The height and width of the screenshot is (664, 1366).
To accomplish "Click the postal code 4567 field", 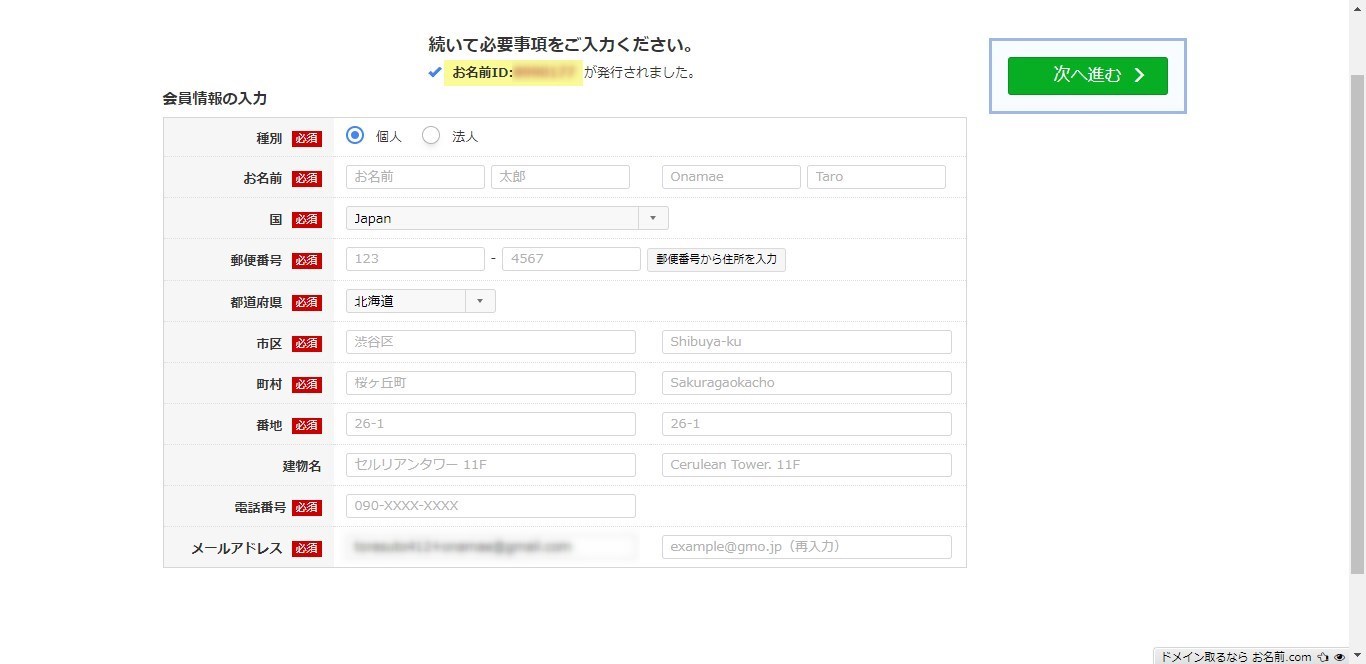I will point(571,259).
